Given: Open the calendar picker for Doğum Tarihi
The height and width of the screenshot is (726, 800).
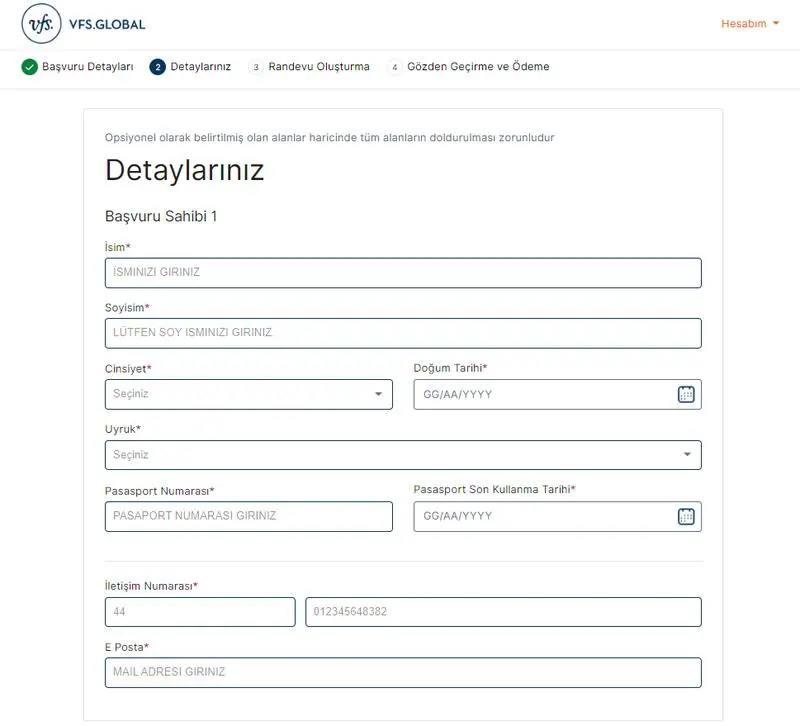Looking at the screenshot, I should [685, 394].
